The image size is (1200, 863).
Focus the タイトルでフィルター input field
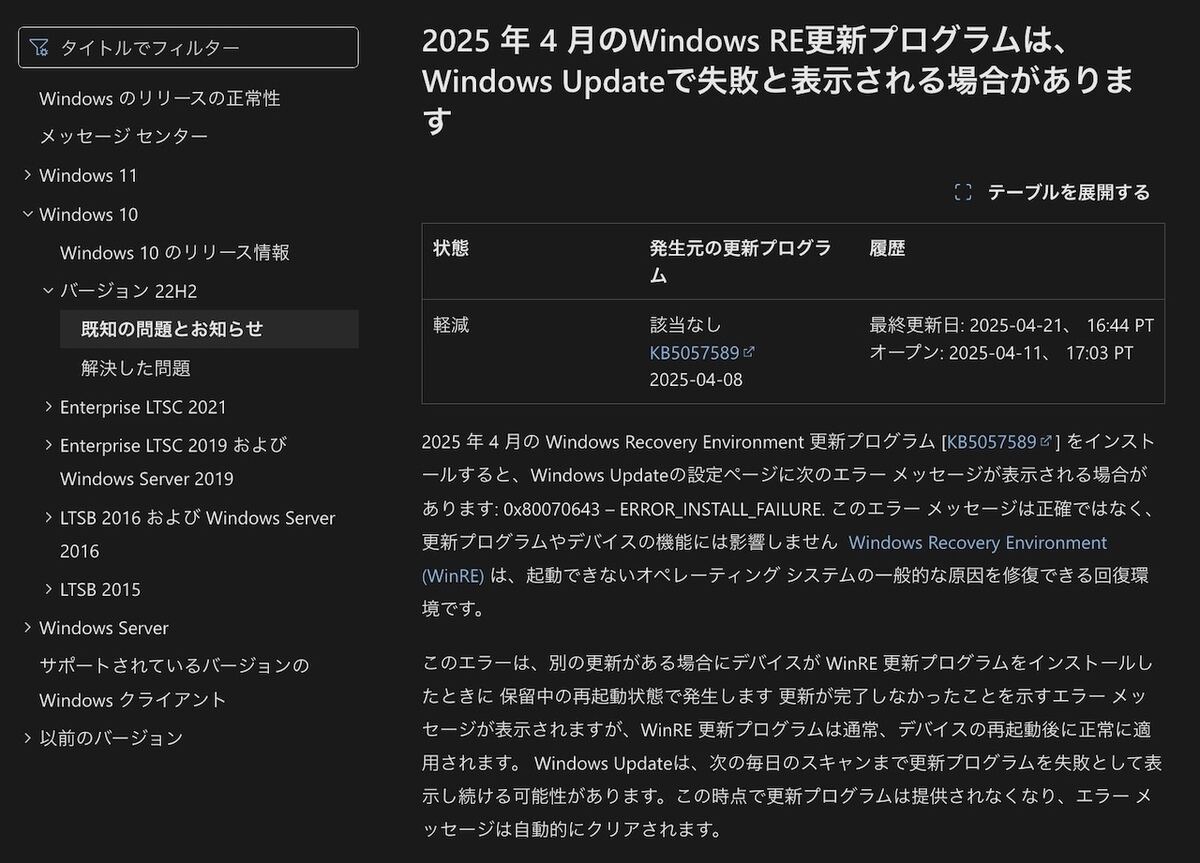pos(188,47)
